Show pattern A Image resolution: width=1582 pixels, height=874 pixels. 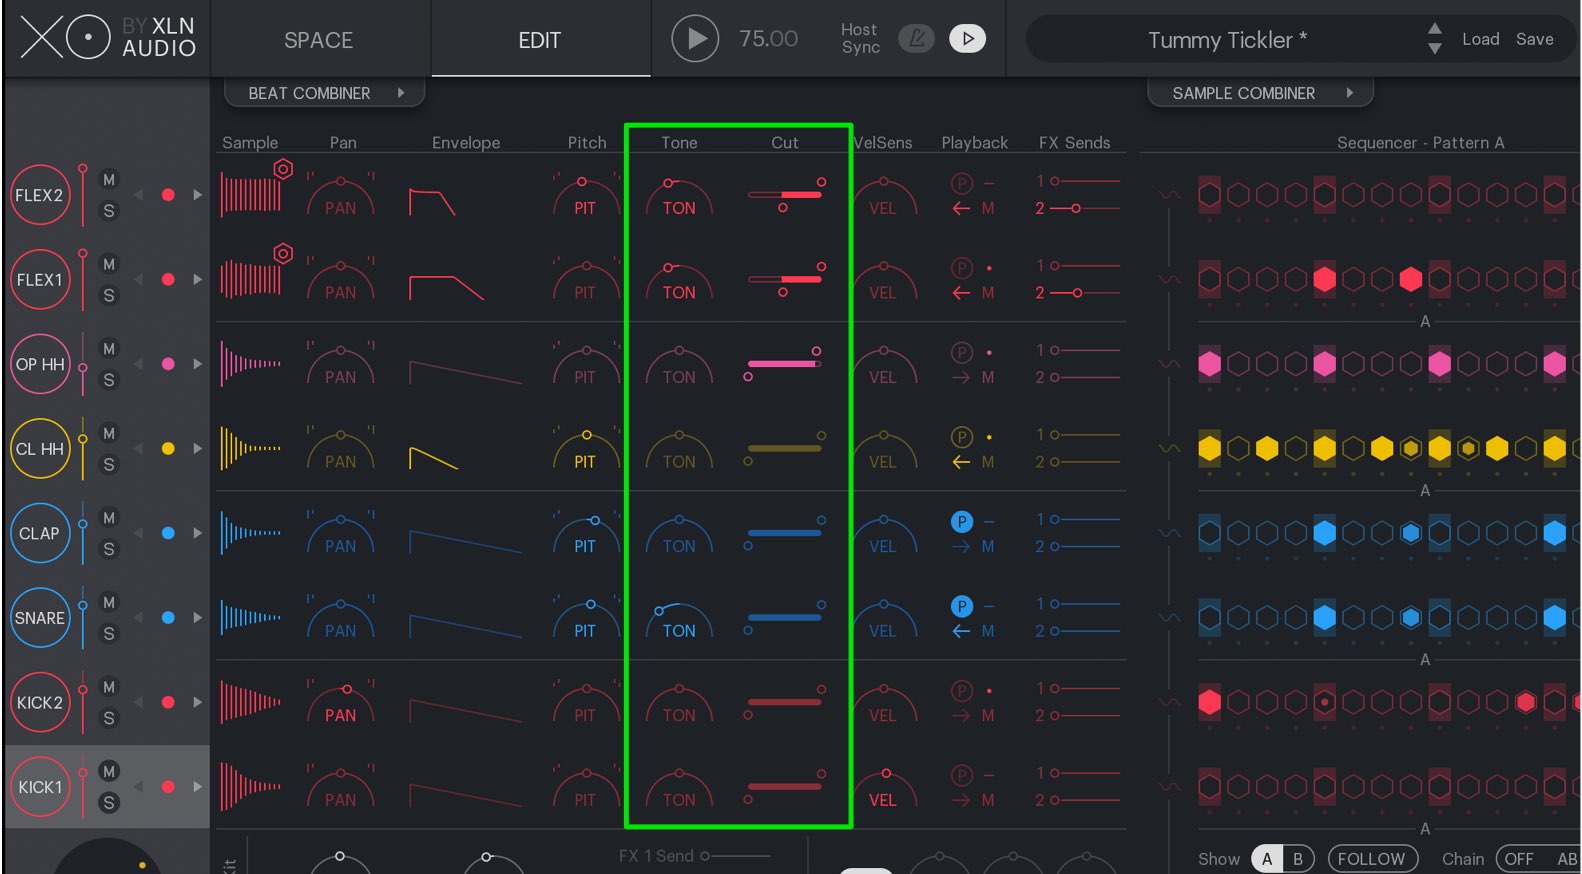coord(1267,859)
